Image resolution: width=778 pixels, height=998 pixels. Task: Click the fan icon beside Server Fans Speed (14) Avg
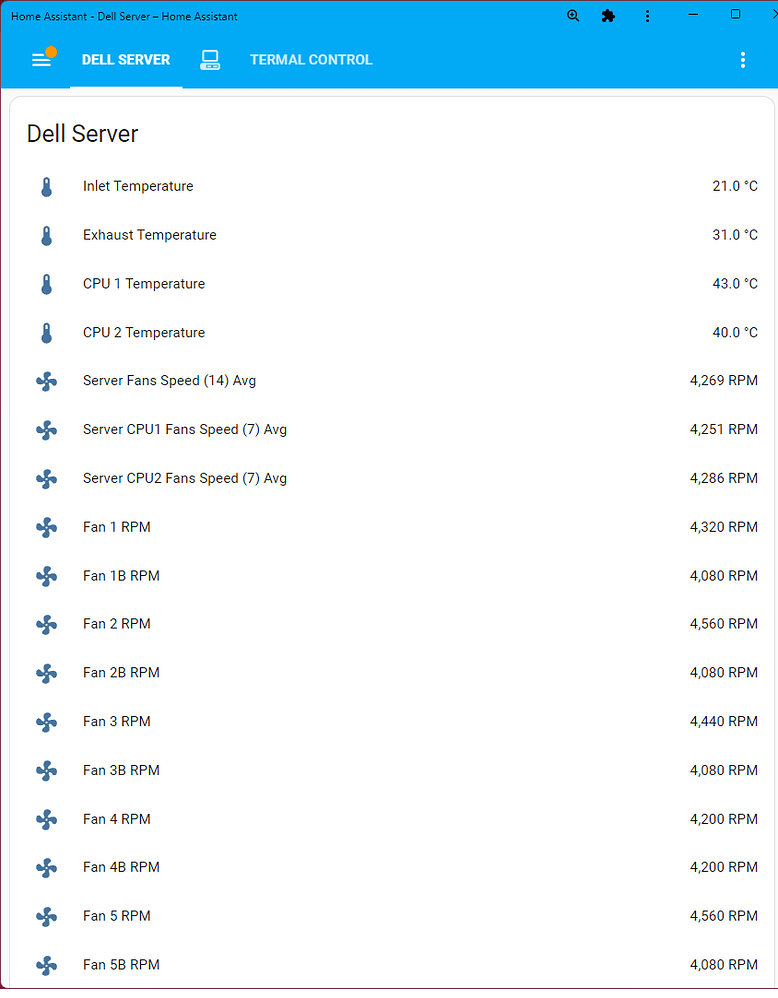pyautogui.click(x=46, y=381)
